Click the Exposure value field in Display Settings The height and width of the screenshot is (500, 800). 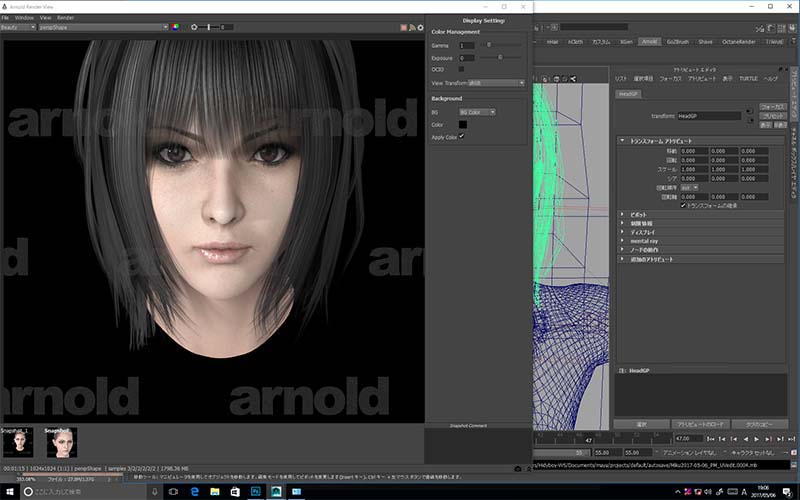pyautogui.click(x=467, y=58)
